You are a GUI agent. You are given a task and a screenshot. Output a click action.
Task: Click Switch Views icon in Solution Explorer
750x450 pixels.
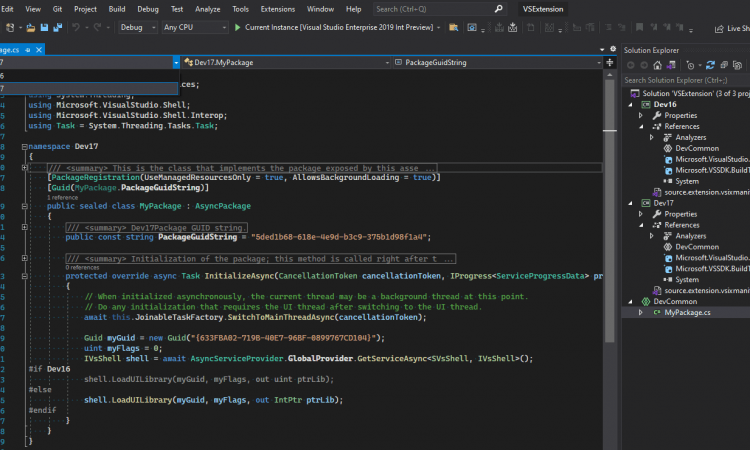tap(671, 65)
